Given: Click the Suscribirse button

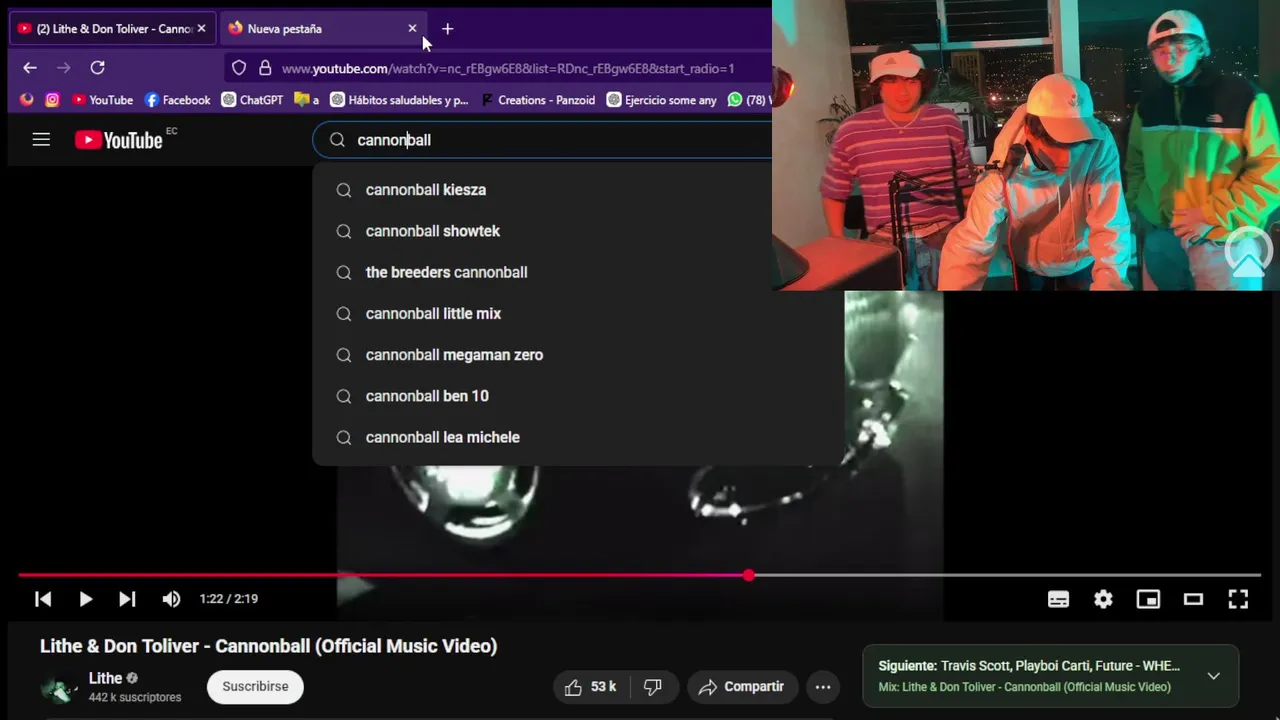Looking at the screenshot, I should (255, 687).
